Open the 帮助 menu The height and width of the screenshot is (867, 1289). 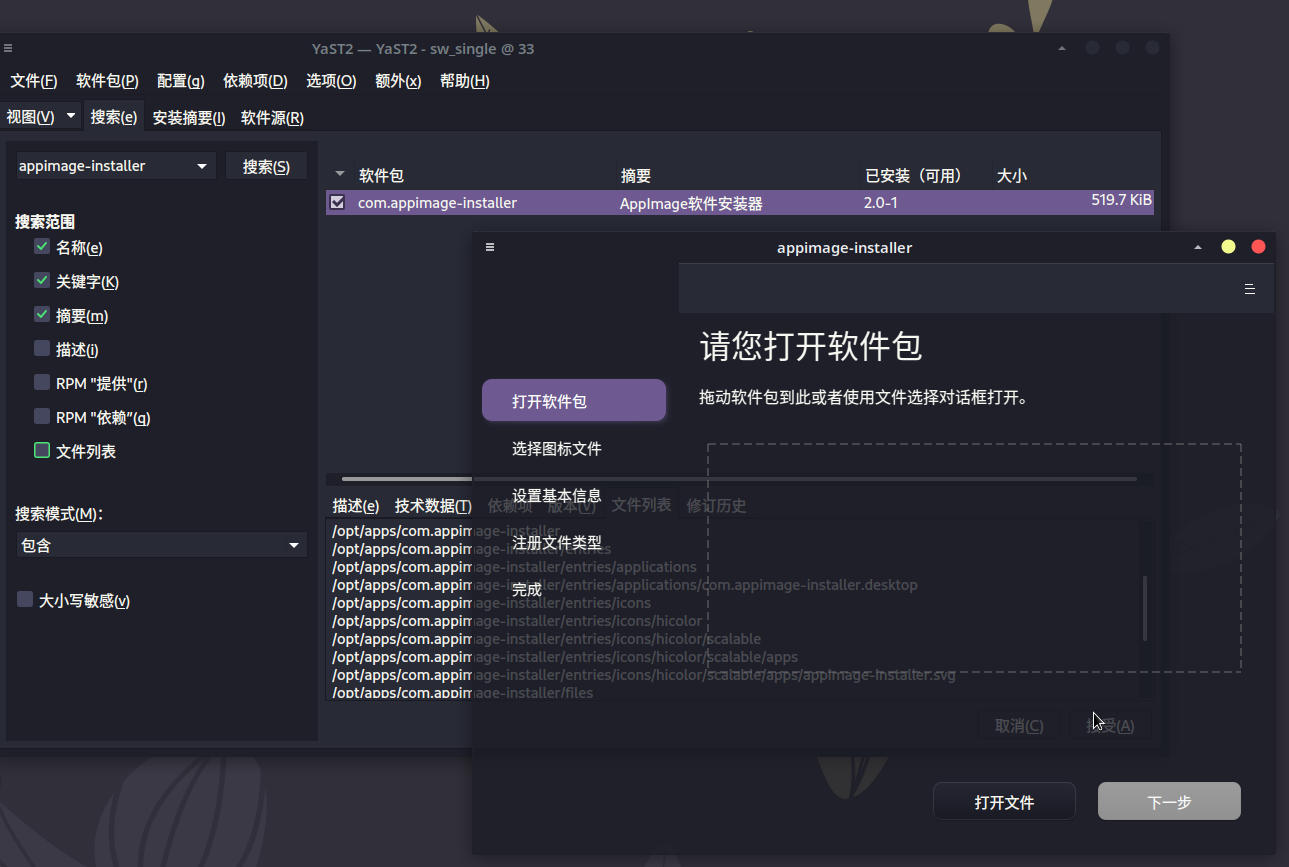tap(465, 81)
